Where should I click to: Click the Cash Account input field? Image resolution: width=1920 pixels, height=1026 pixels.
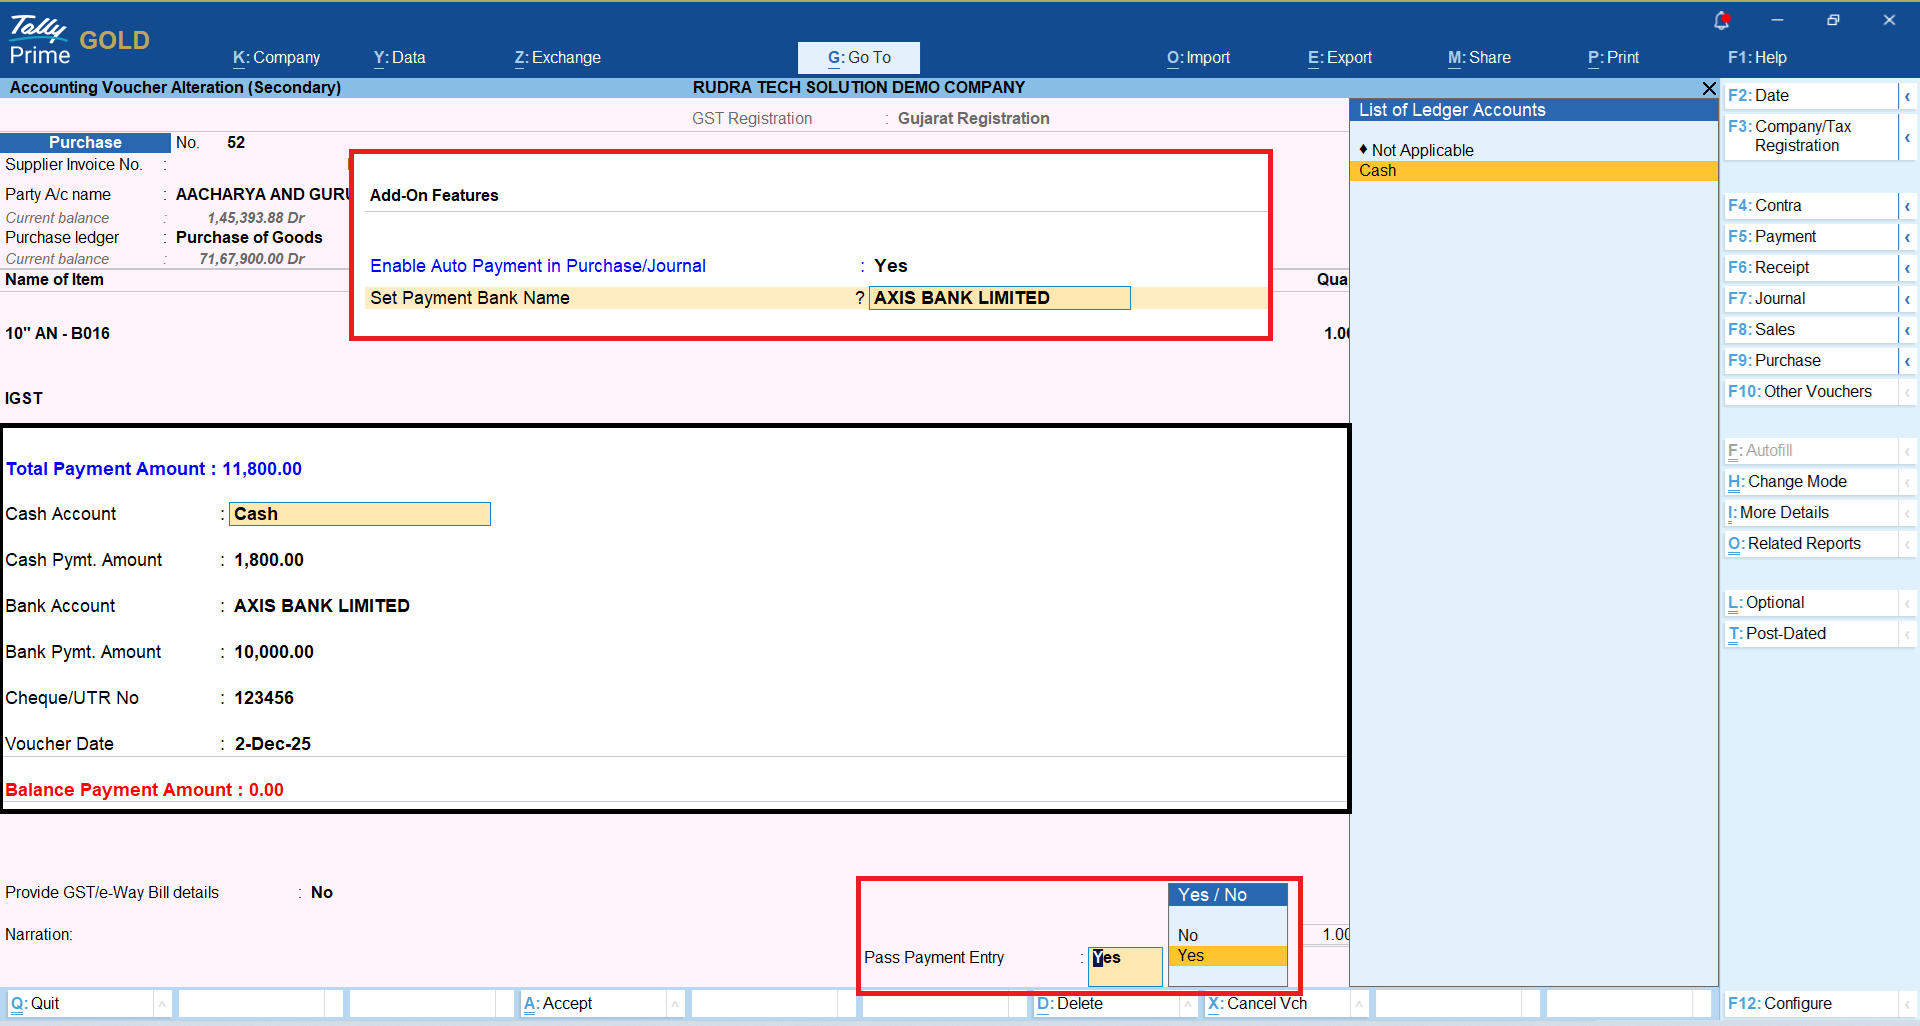[x=359, y=514]
